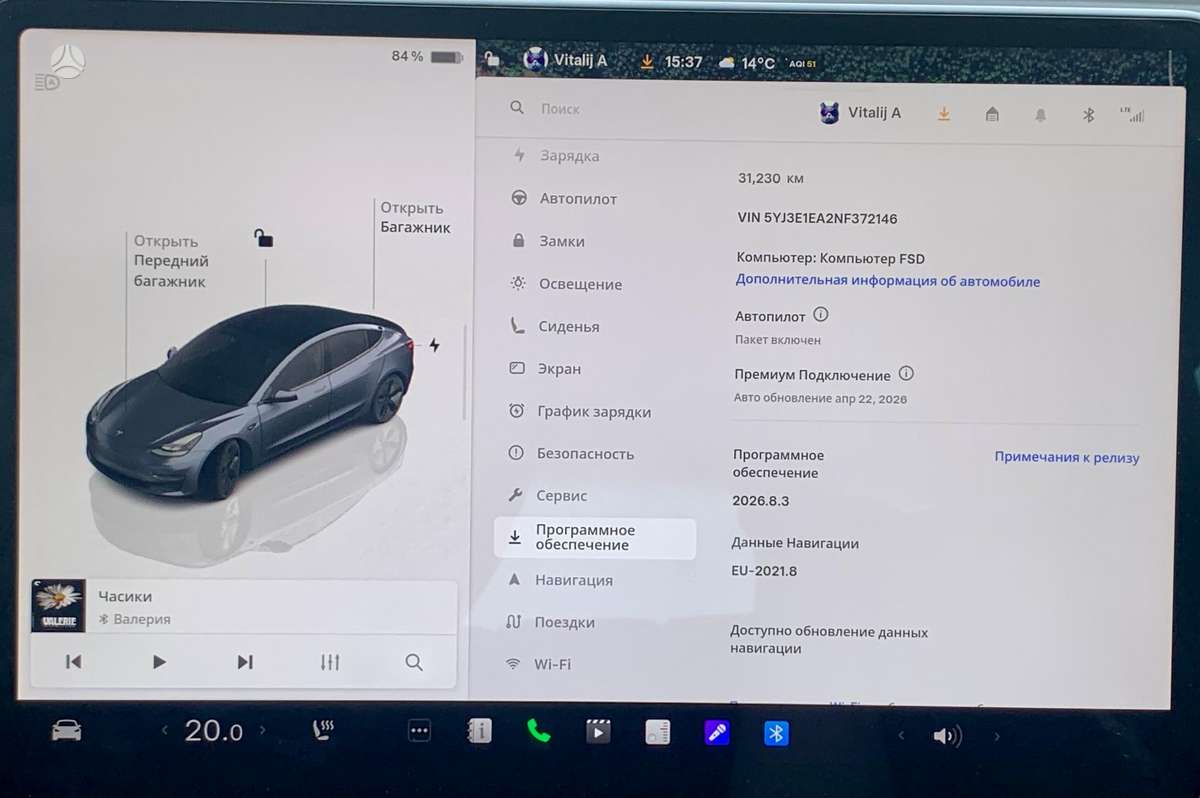Select Программное обеспечение menu item

coord(595,538)
